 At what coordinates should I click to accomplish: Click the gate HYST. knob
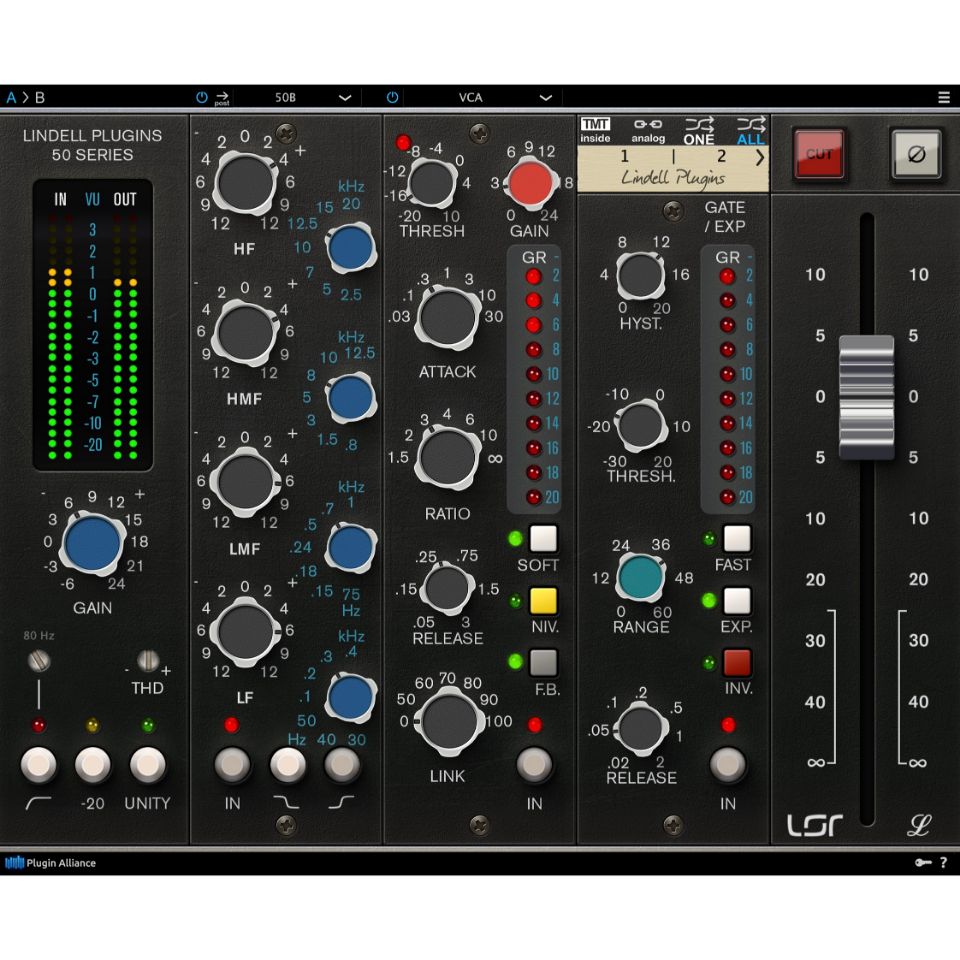[640, 276]
